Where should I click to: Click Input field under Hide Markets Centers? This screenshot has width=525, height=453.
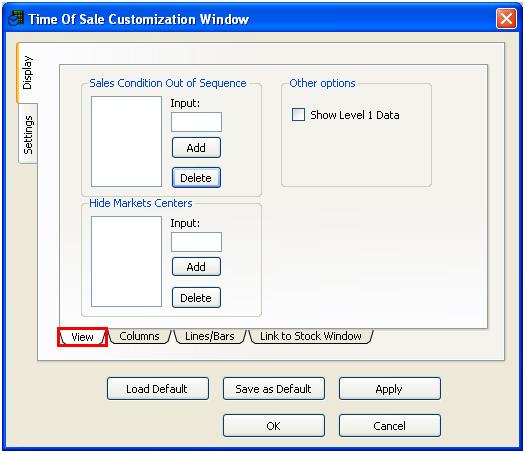(197, 242)
